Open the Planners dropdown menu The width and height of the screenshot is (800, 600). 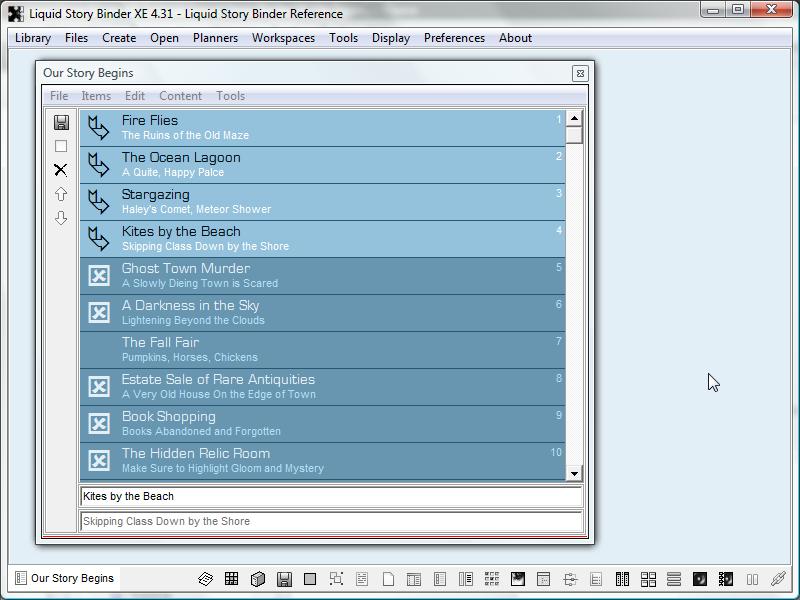[x=215, y=38]
